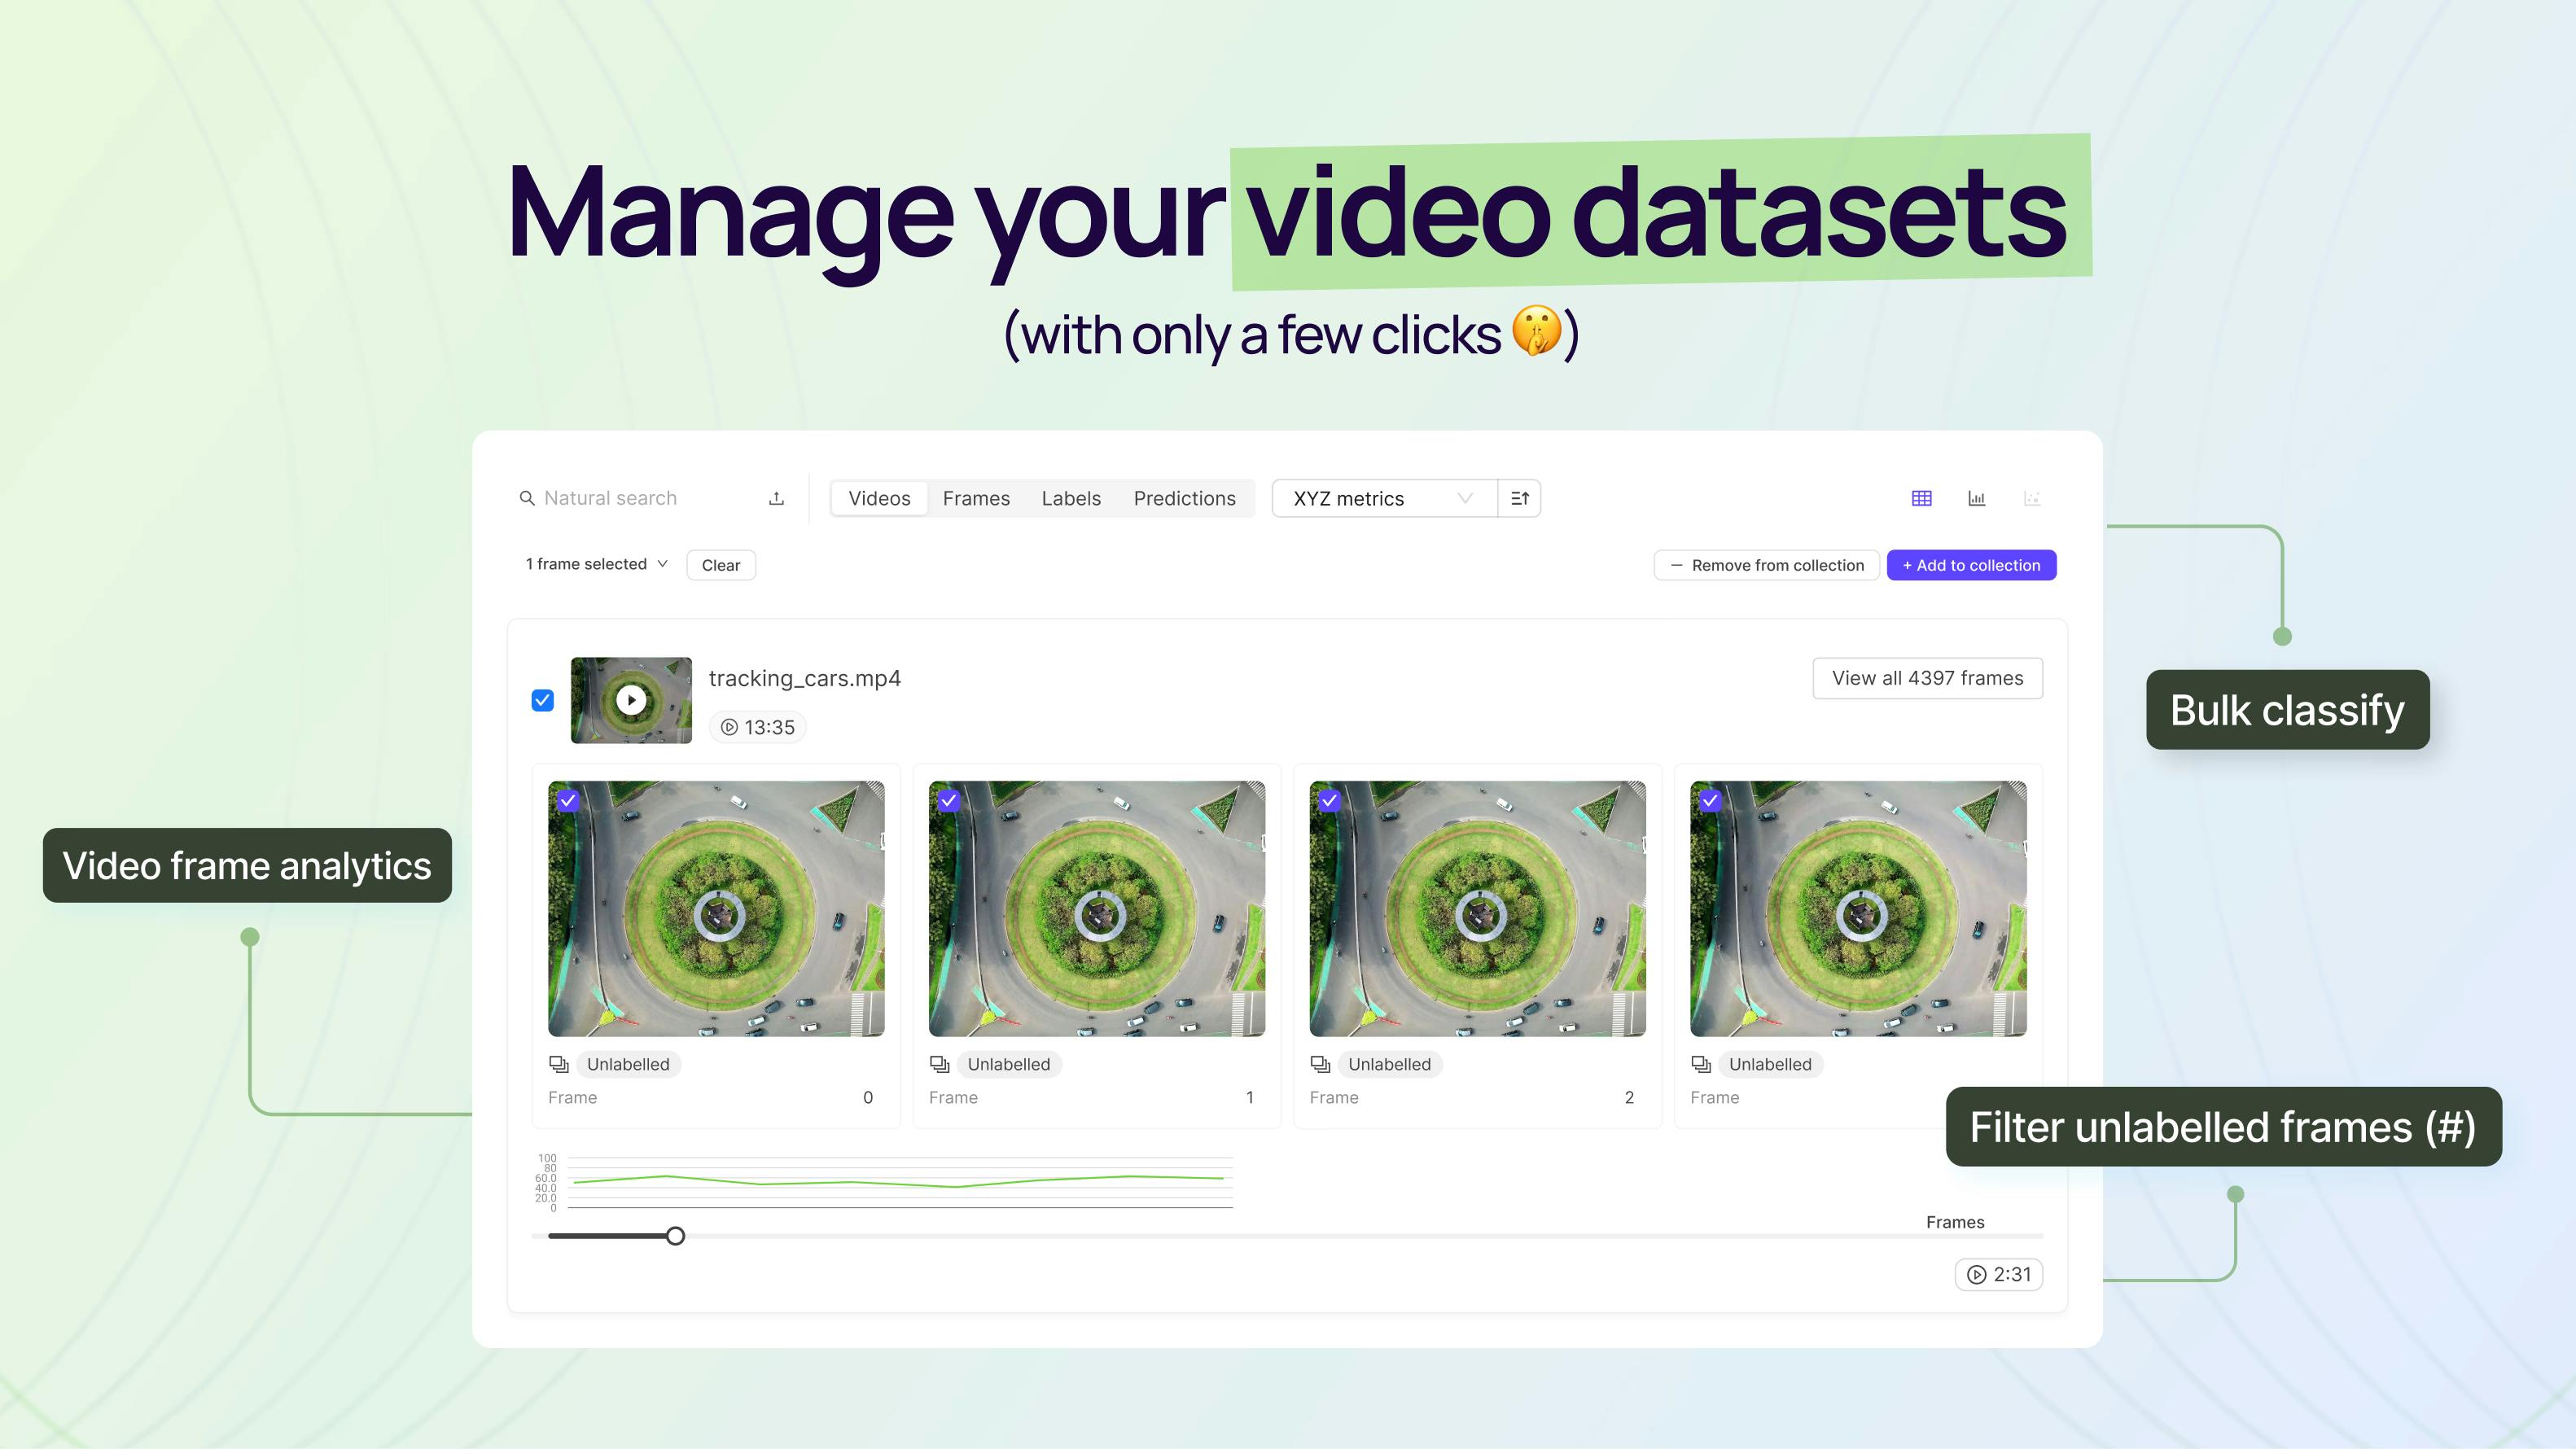Screen dimensions: 2576x1449
Task: Click the Add to collection button
Action: [x=1971, y=565]
